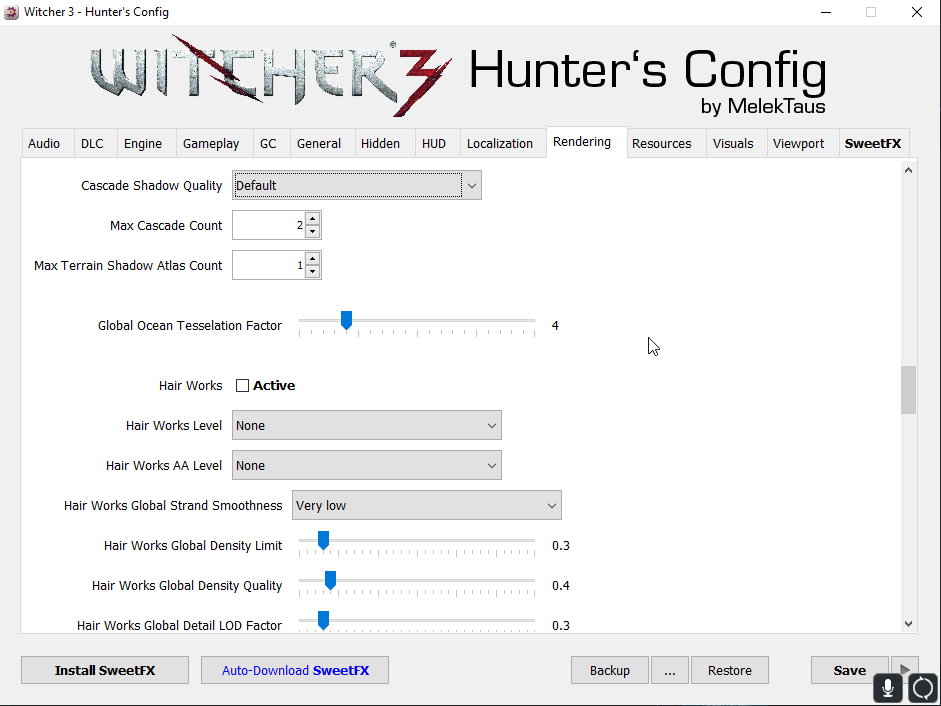The width and height of the screenshot is (941, 706).
Task: Expand Hair Works Global Strand Smoothness dropdown
Action: (427, 505)
